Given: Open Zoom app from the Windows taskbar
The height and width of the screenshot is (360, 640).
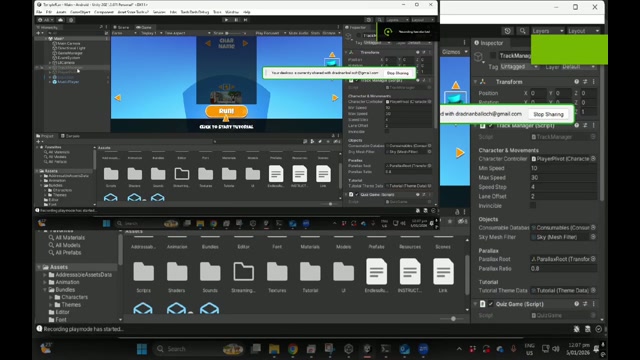Looking at the screenshot, I should pos(423,349).
